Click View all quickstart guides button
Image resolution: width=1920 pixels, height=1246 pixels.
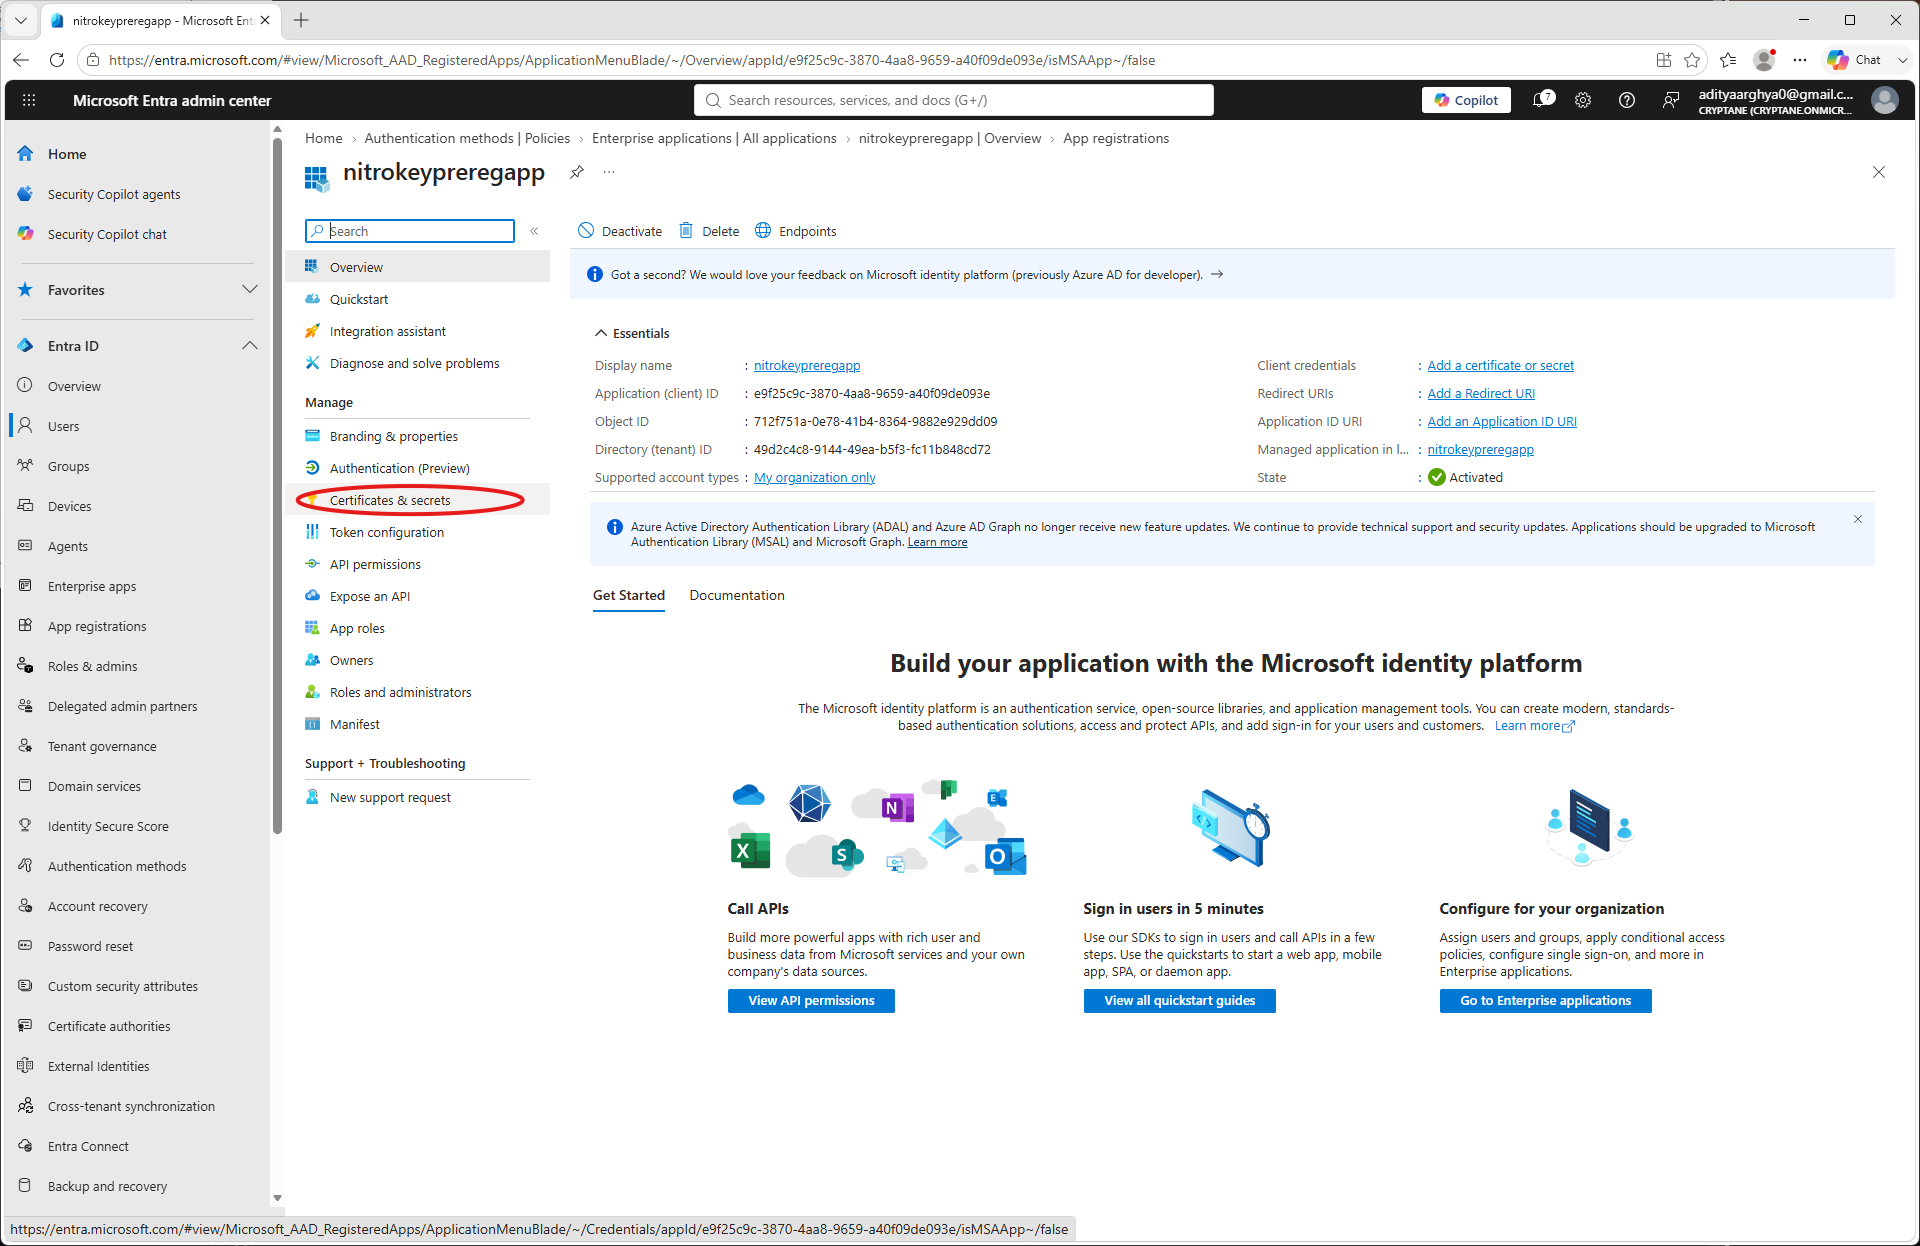click(x=1179, y=1000)
